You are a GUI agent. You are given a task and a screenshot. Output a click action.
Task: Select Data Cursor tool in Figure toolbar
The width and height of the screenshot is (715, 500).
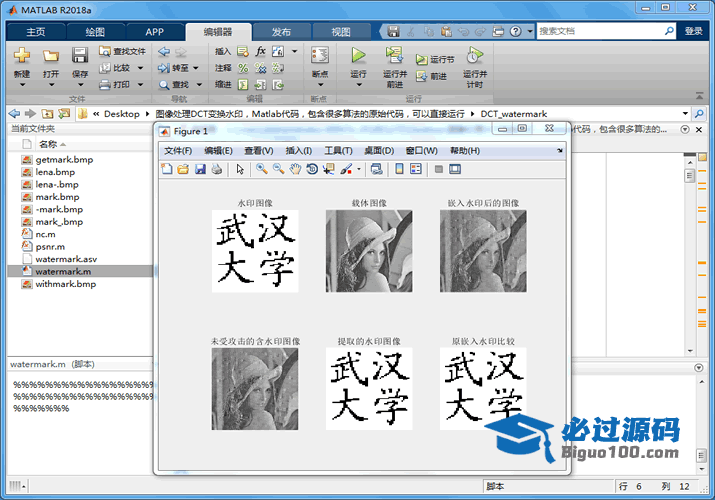pos(328,169)
